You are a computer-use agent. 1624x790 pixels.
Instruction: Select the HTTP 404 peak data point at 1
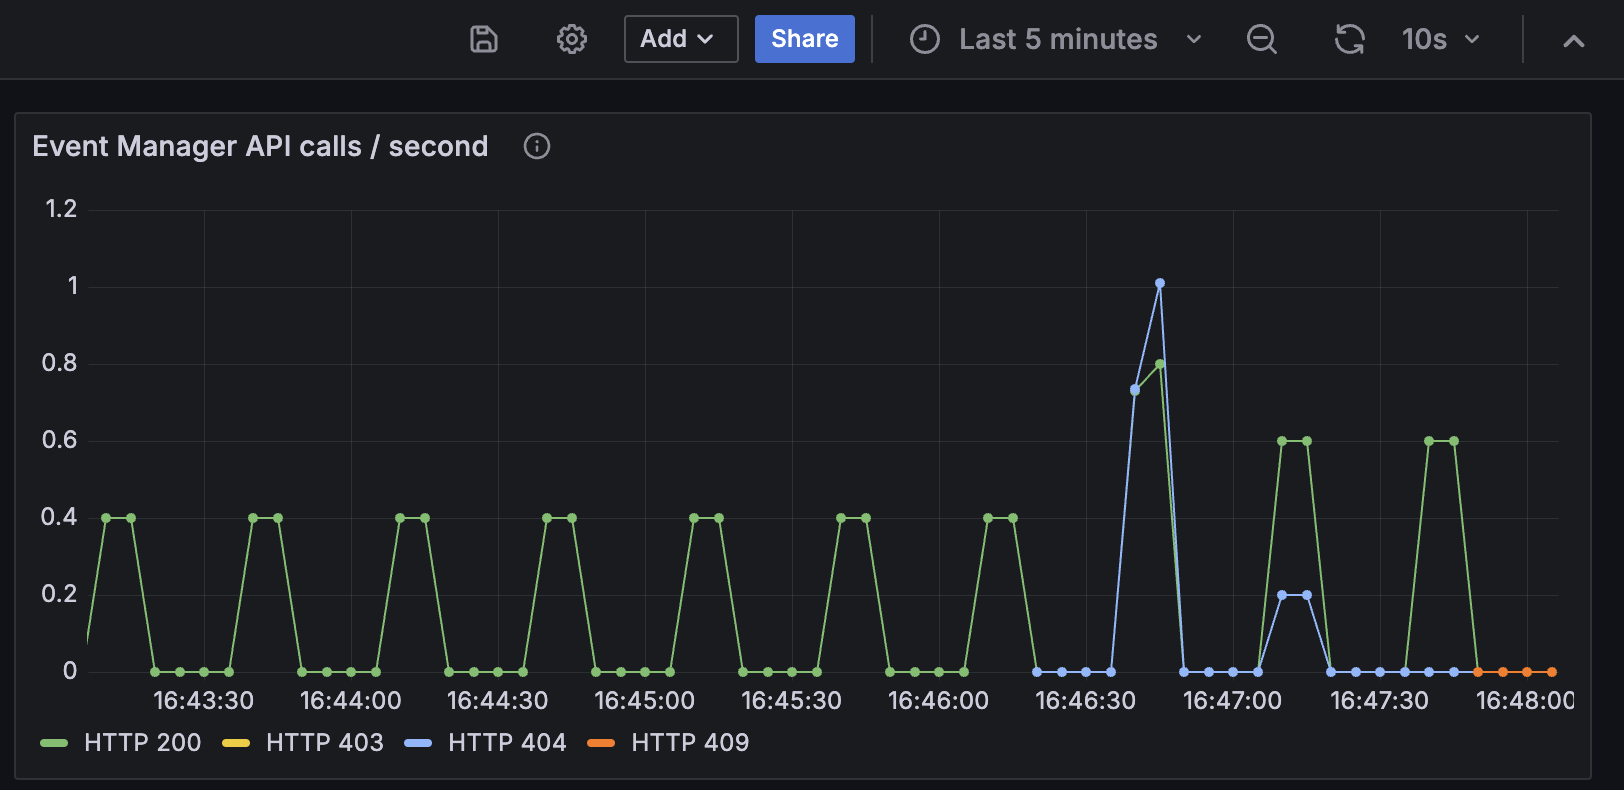pos(1160,283)
